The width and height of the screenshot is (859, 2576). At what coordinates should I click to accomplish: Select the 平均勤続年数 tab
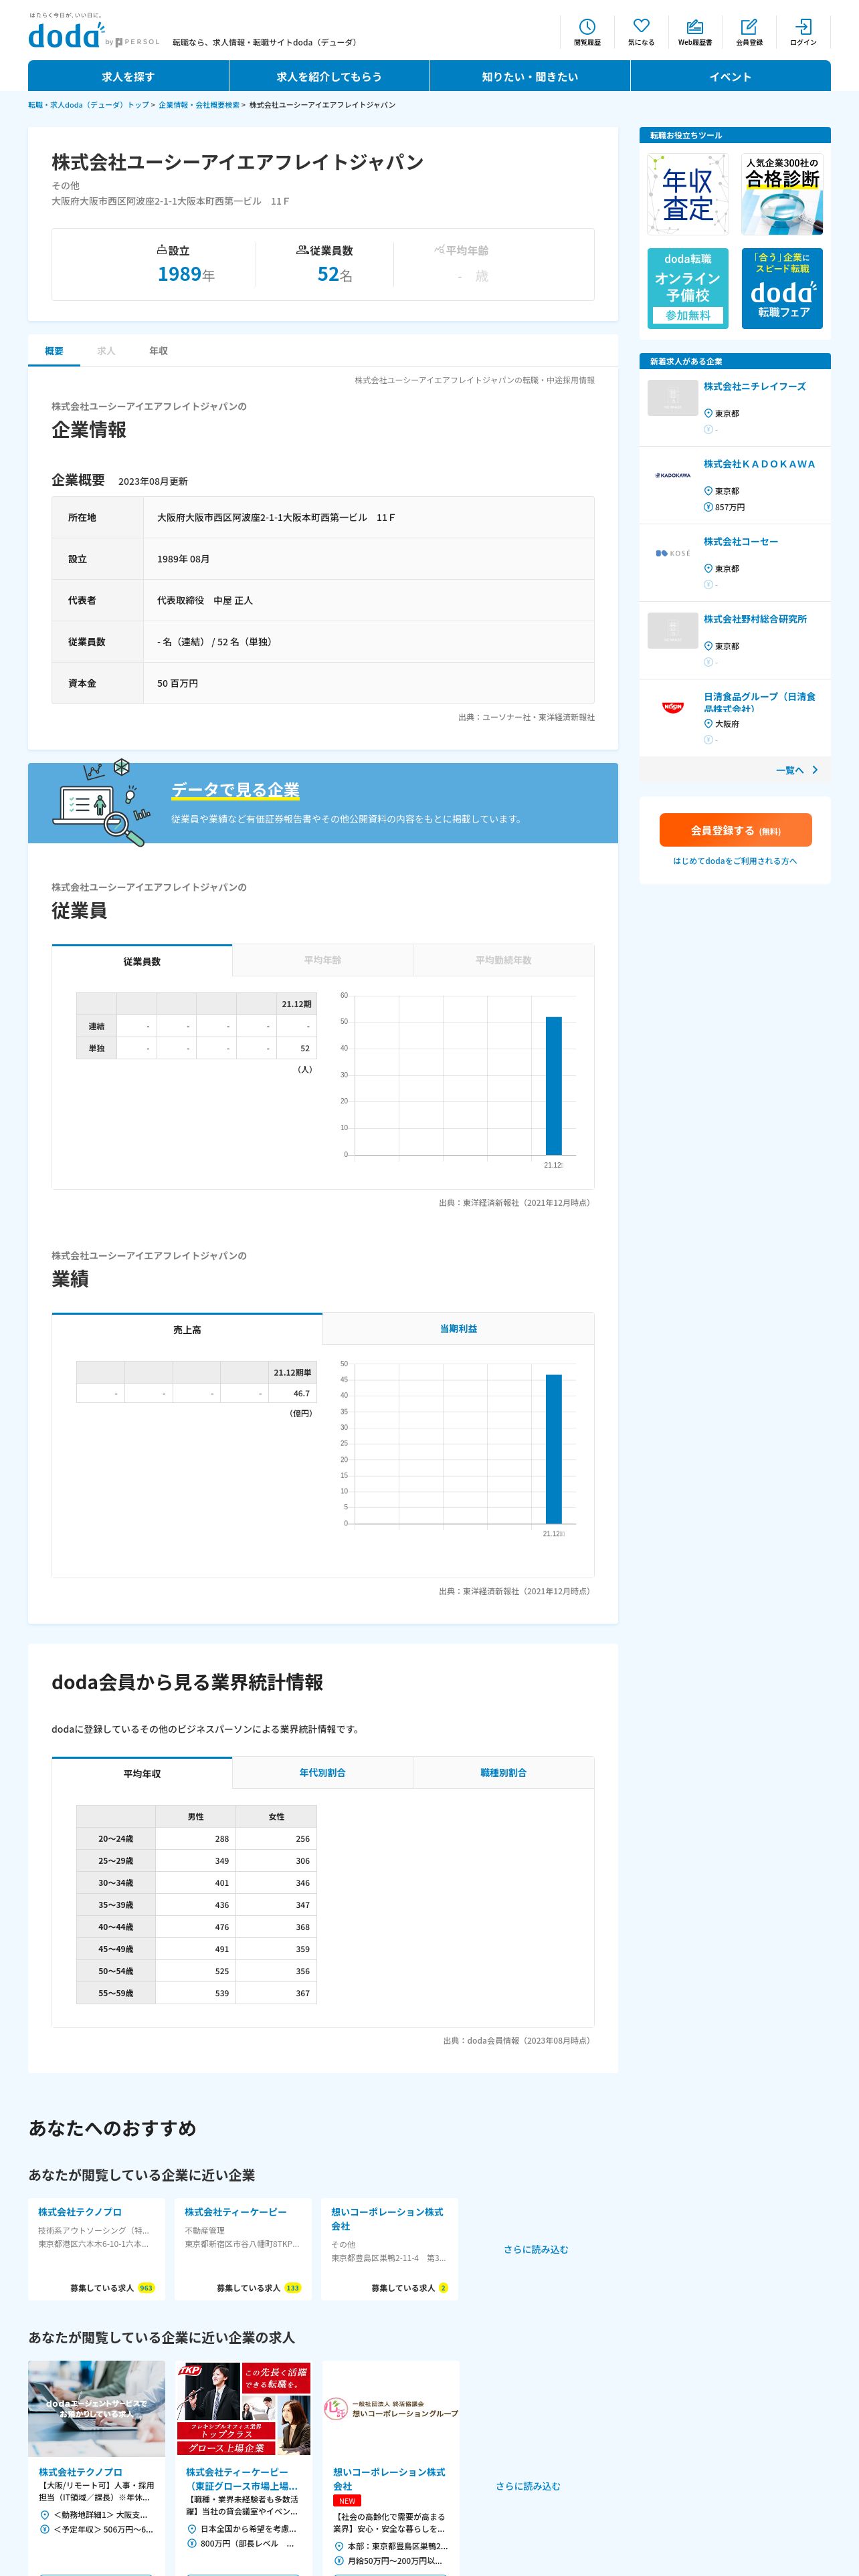(x=503, y=960)
